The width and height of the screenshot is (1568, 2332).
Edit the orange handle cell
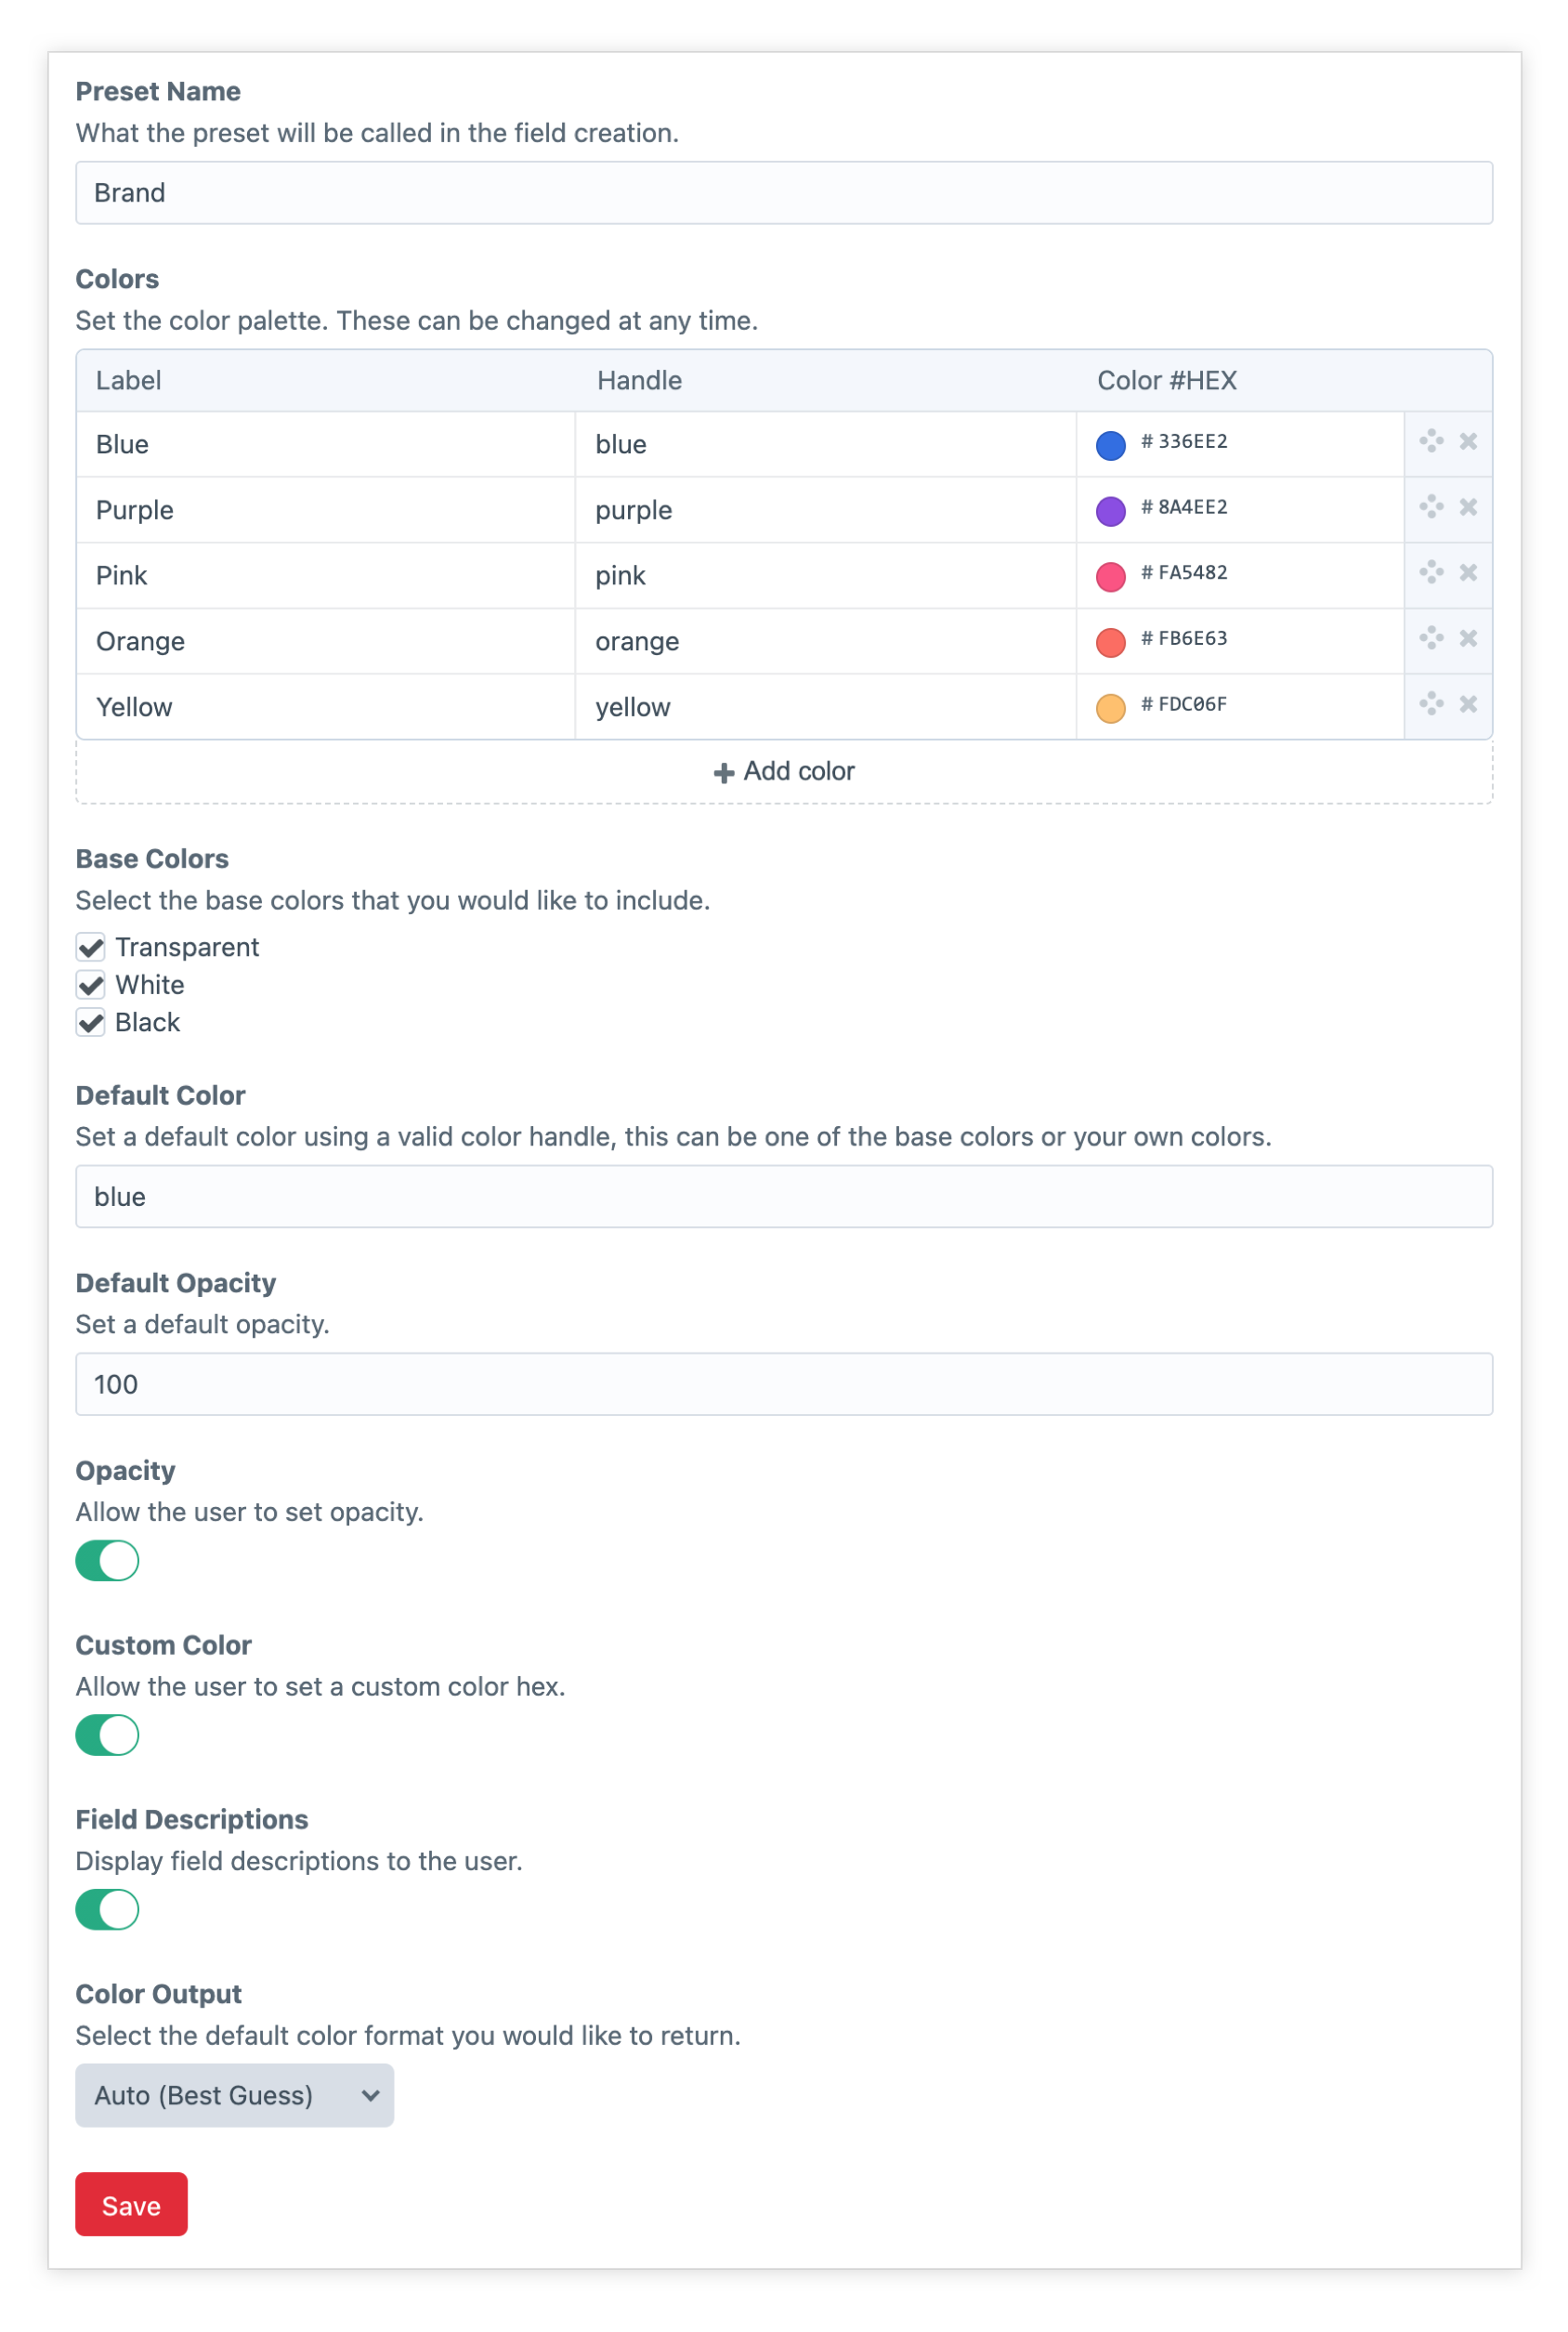pyautogui.click(x=826, y=641)
